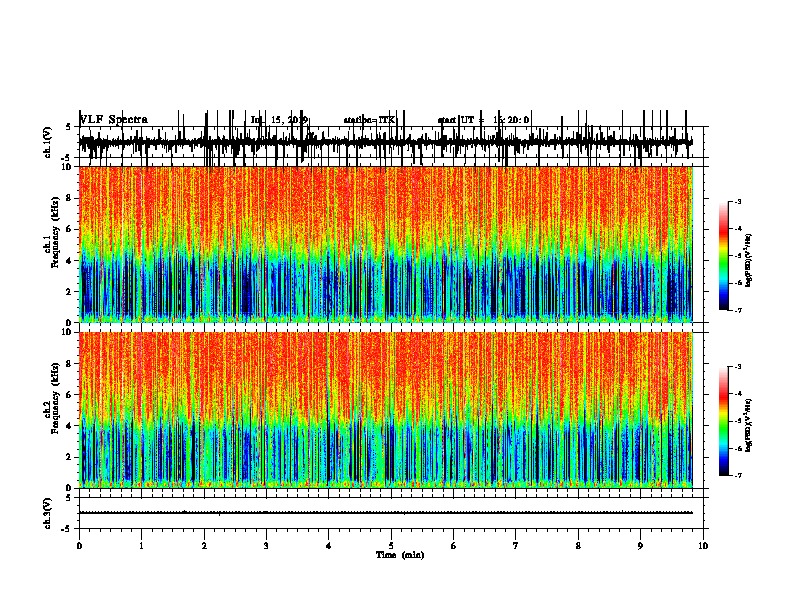Click the '2' kHz tick on ch.2 spectrogram axis
The height and width of the screenshot is (612, 792).
(70, 457)
